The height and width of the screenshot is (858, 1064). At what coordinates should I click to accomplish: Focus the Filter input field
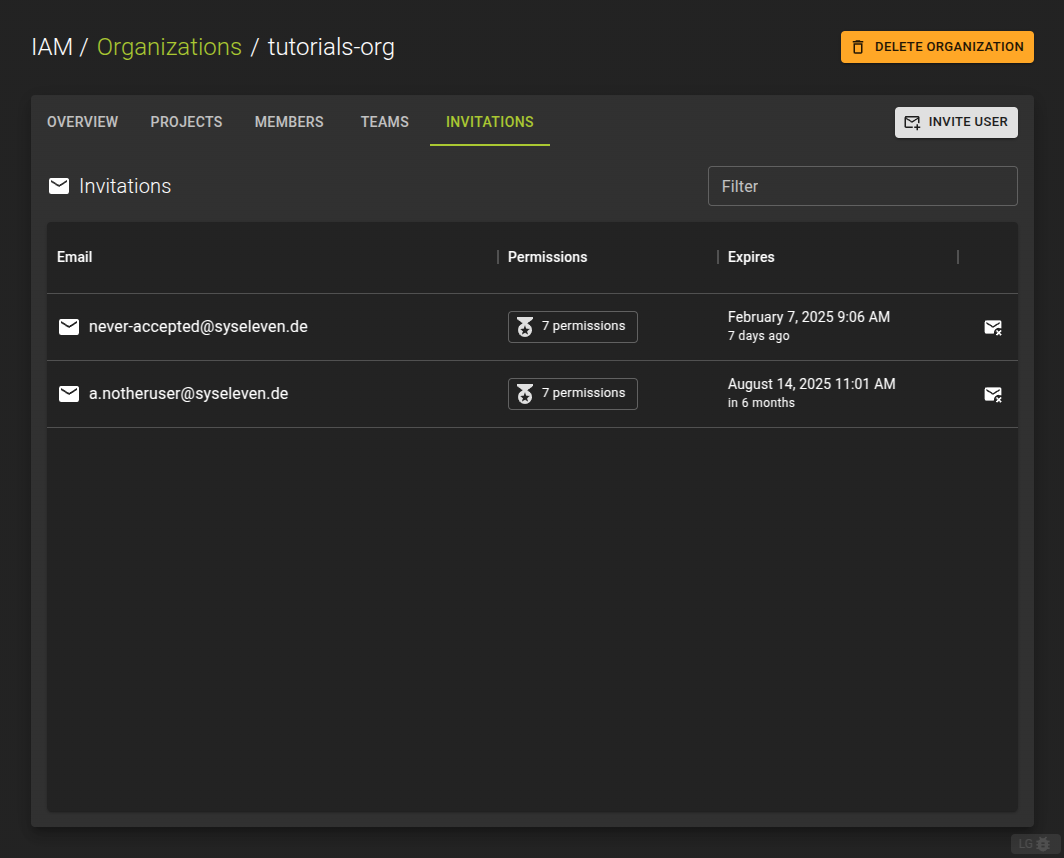click(x=862, y=186)
